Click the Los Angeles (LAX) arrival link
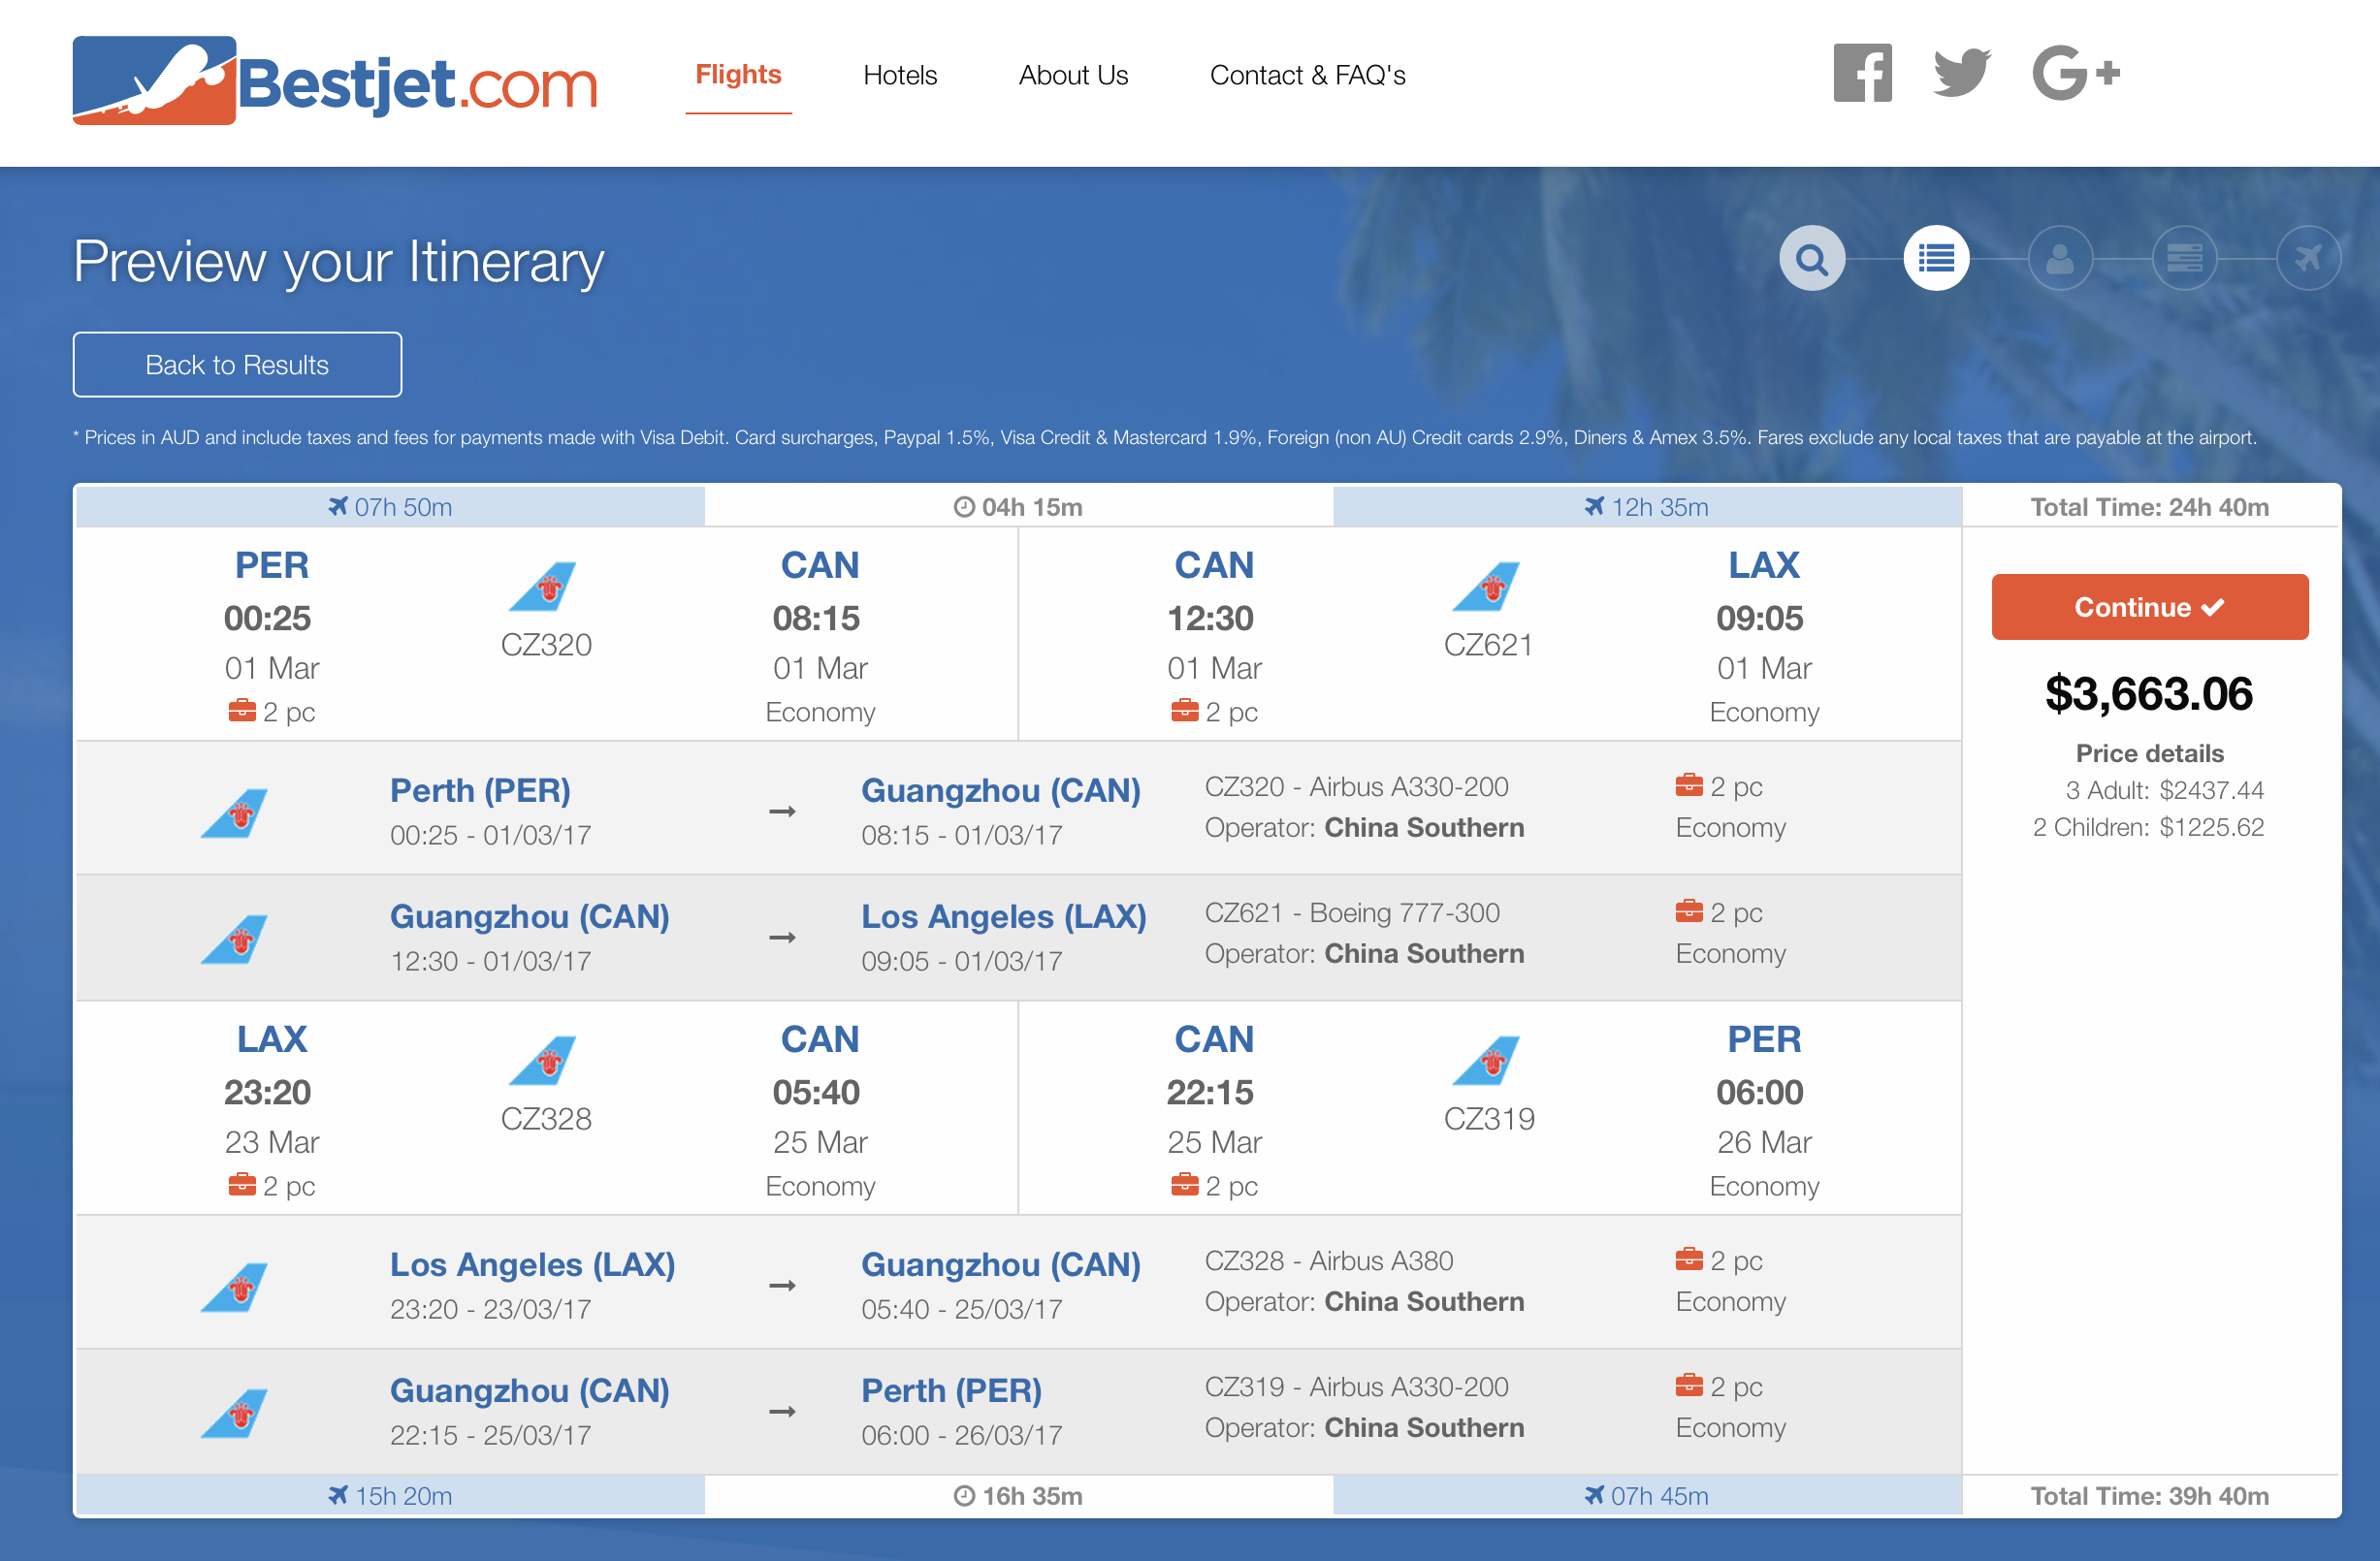This screenshot has height=1561, width=2380. (1003, 916)
